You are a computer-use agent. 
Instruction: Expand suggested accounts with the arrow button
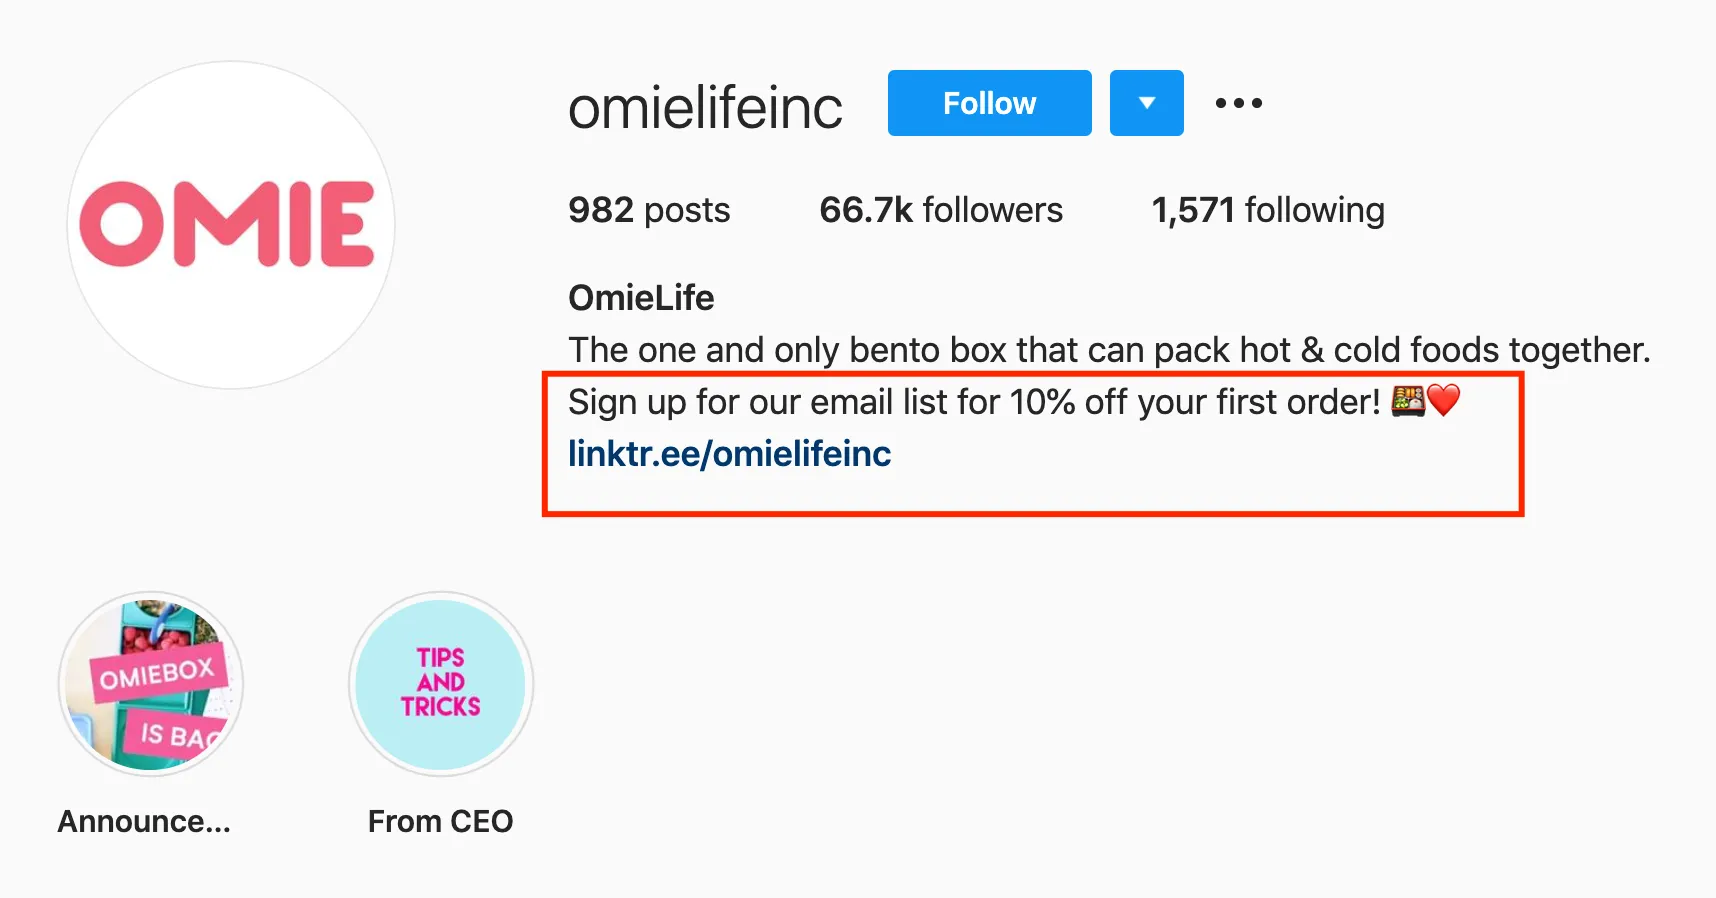click(x=1146, y=103)
